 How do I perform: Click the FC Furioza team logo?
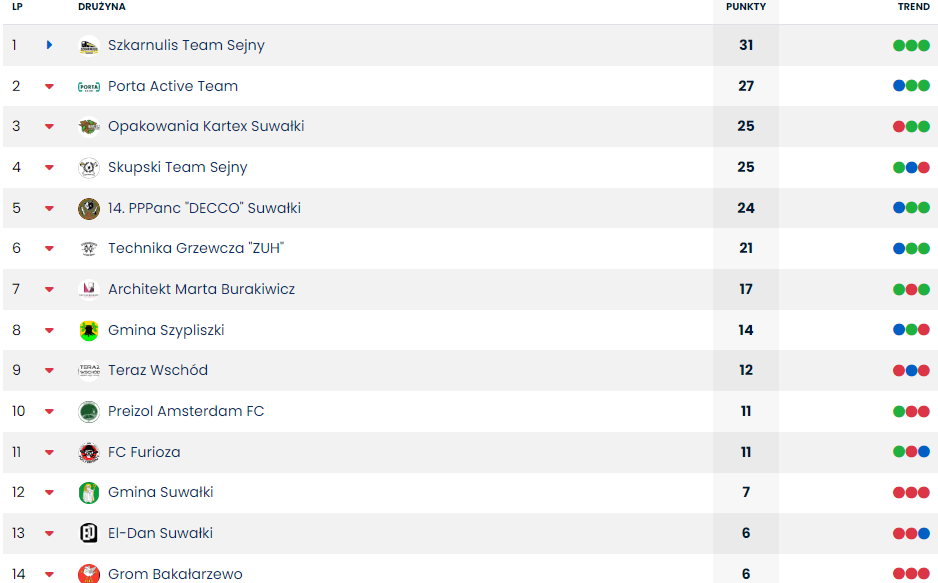click(89, 453)
